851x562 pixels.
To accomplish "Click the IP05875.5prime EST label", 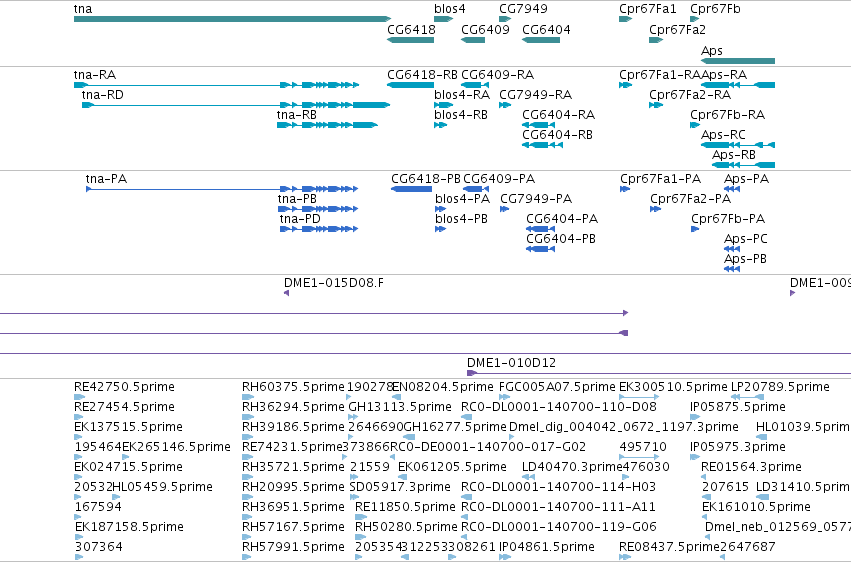I will [738, 406].
